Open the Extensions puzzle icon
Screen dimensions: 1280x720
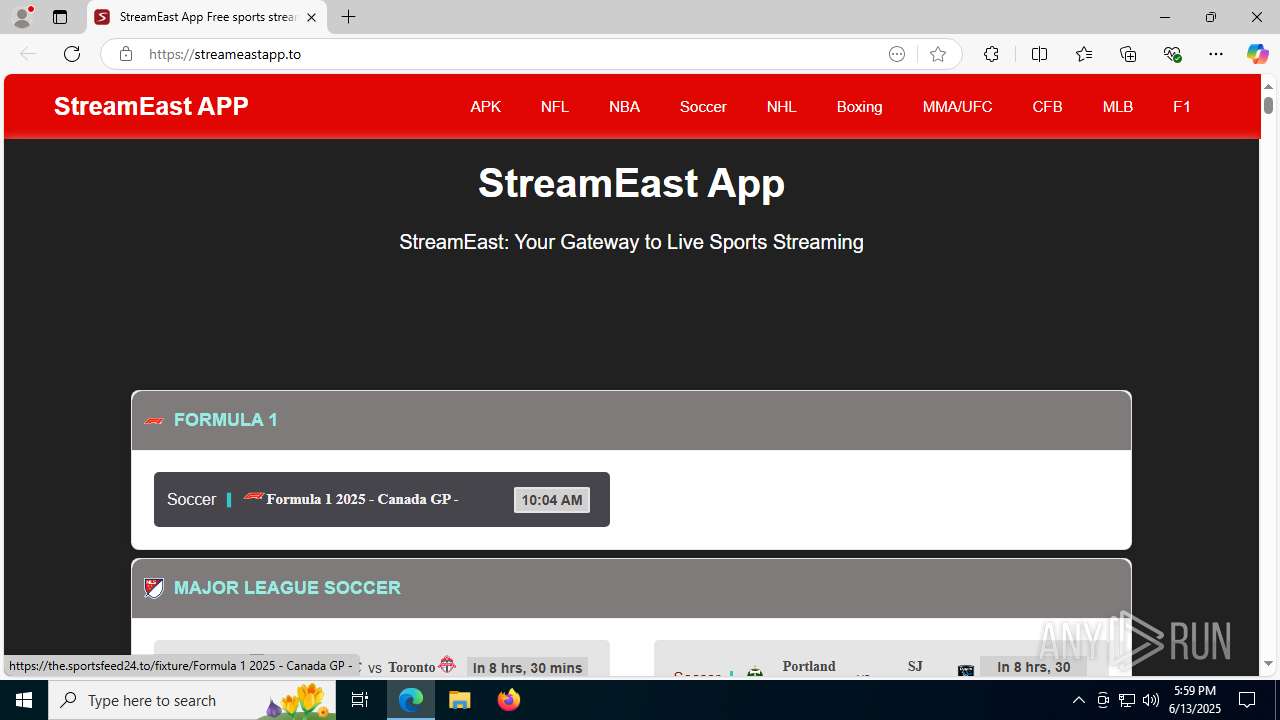[991, 54]
